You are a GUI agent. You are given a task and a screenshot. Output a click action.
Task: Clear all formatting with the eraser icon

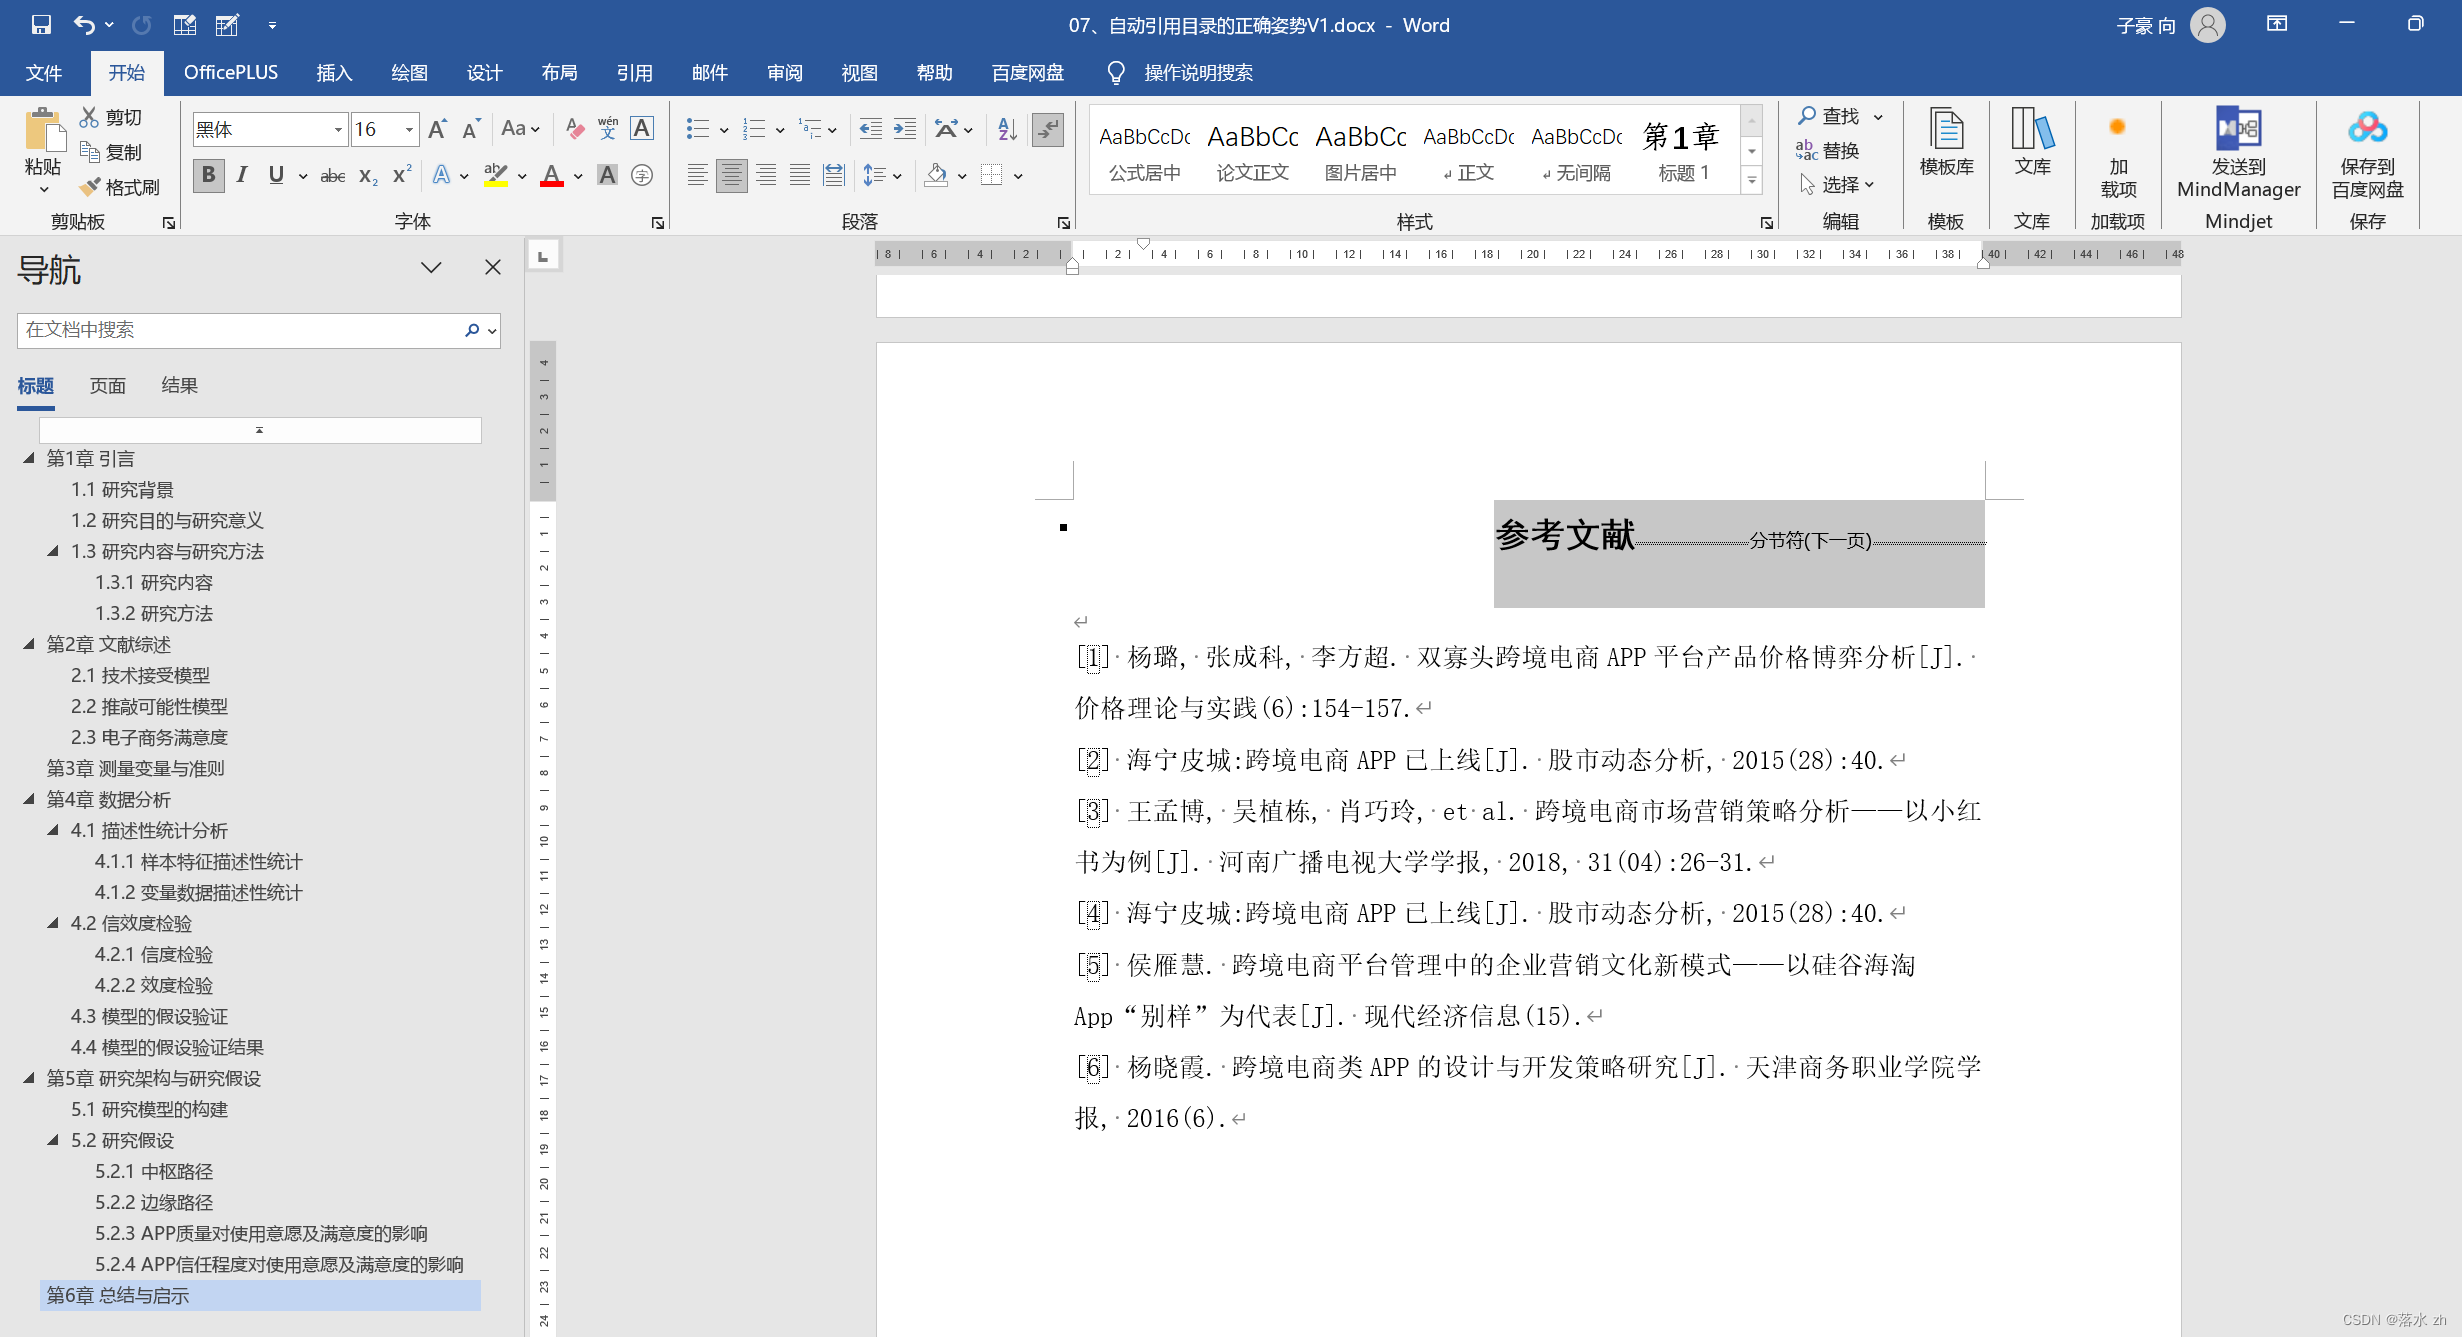click(x=574, y=129)
